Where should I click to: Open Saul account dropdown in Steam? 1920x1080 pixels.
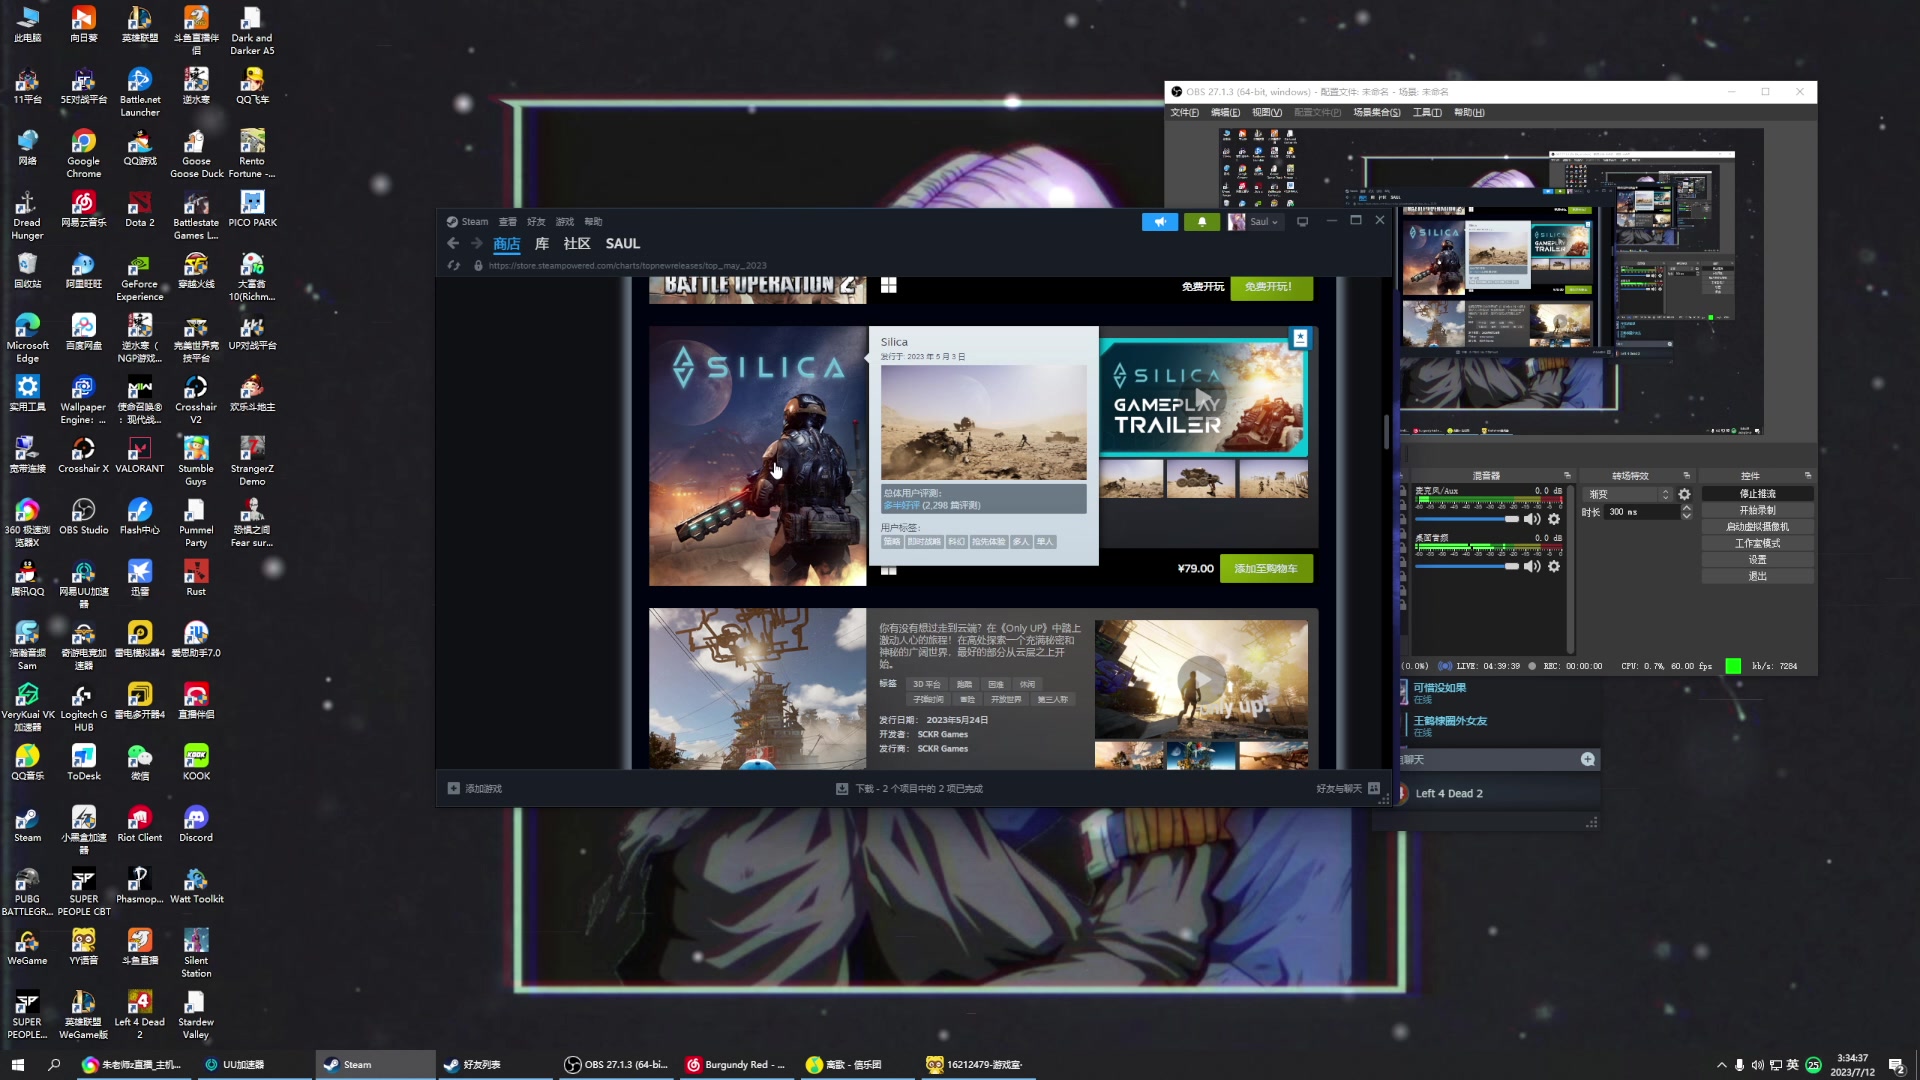(1255, 222)
